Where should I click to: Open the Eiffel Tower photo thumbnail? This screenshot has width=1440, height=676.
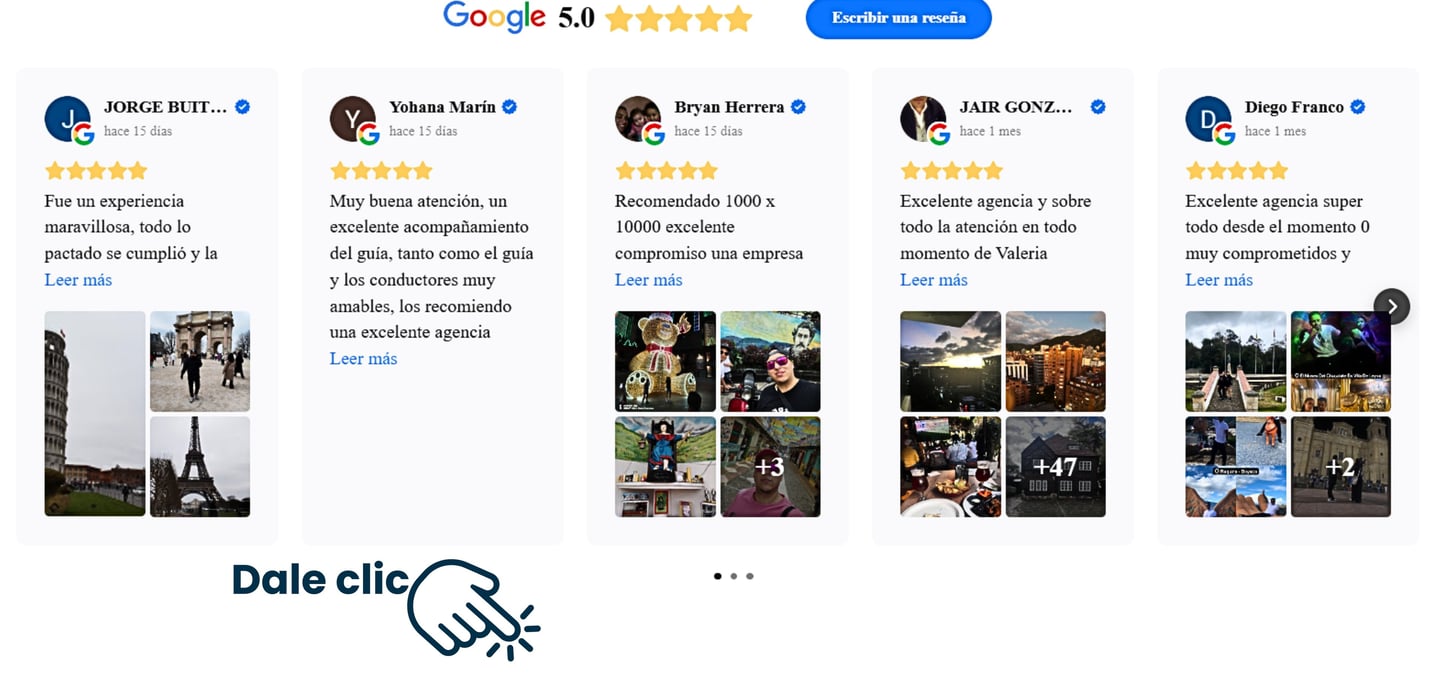click(x=200, y=467)
